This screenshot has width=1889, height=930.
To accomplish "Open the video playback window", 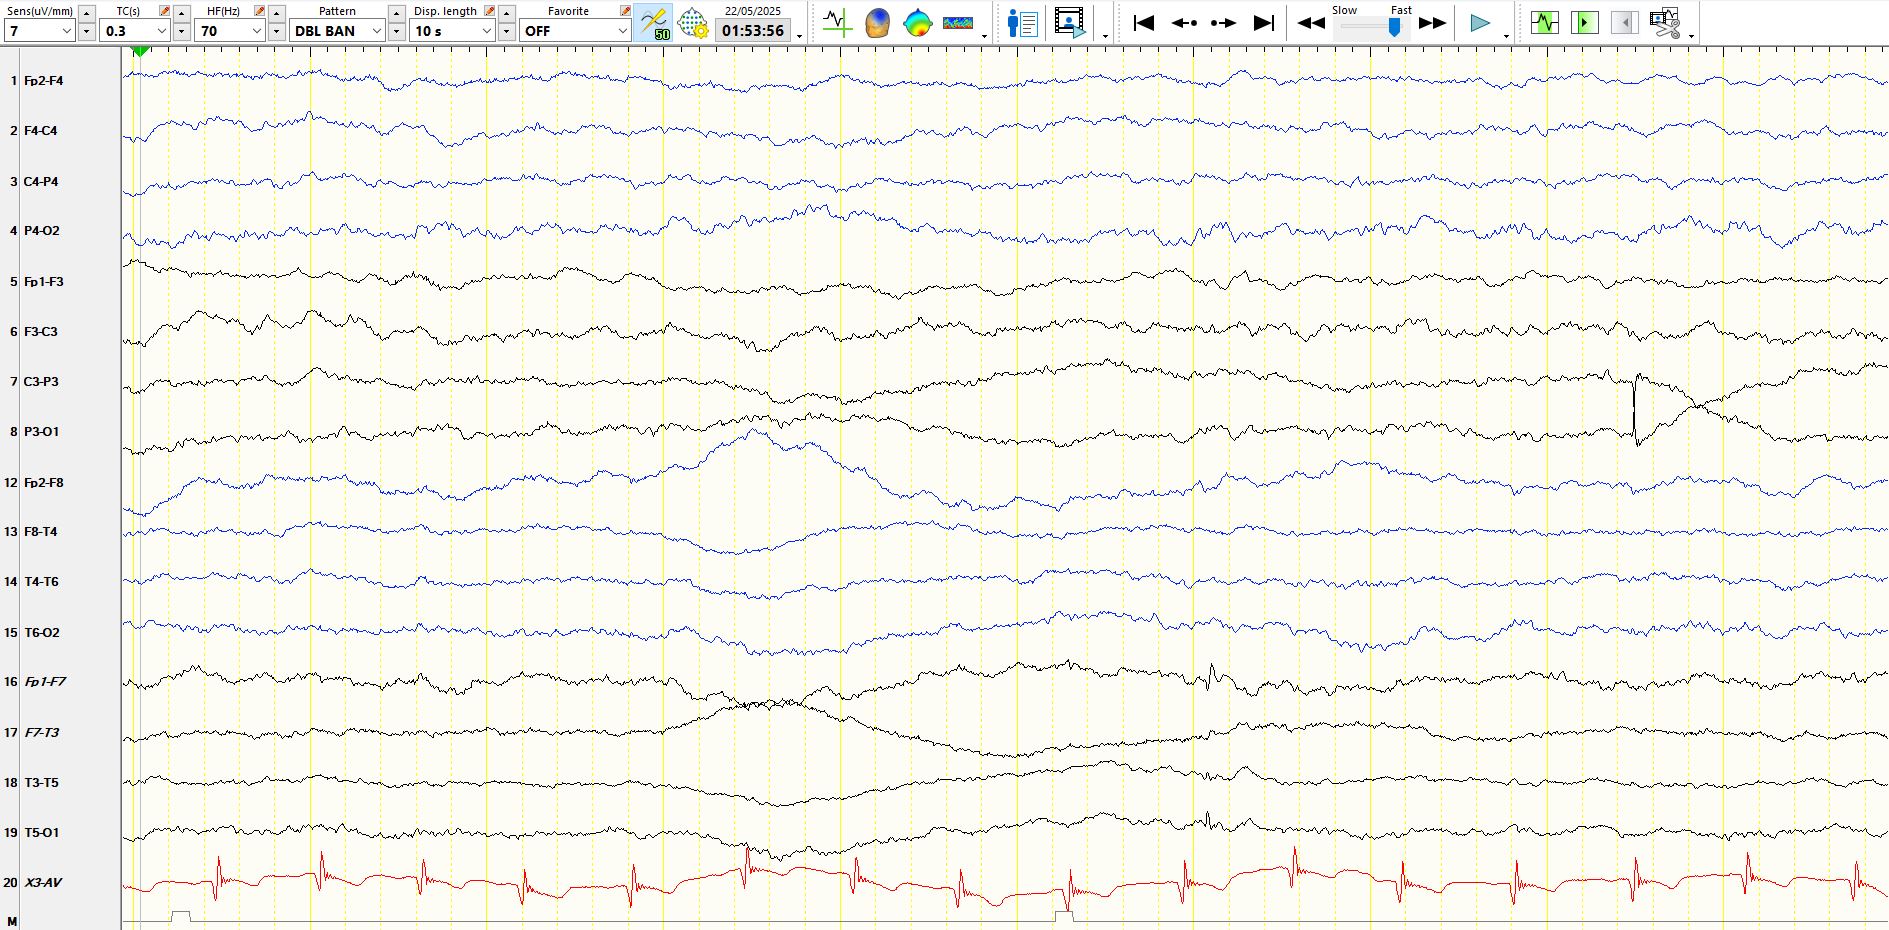I will coord(1069,23).
